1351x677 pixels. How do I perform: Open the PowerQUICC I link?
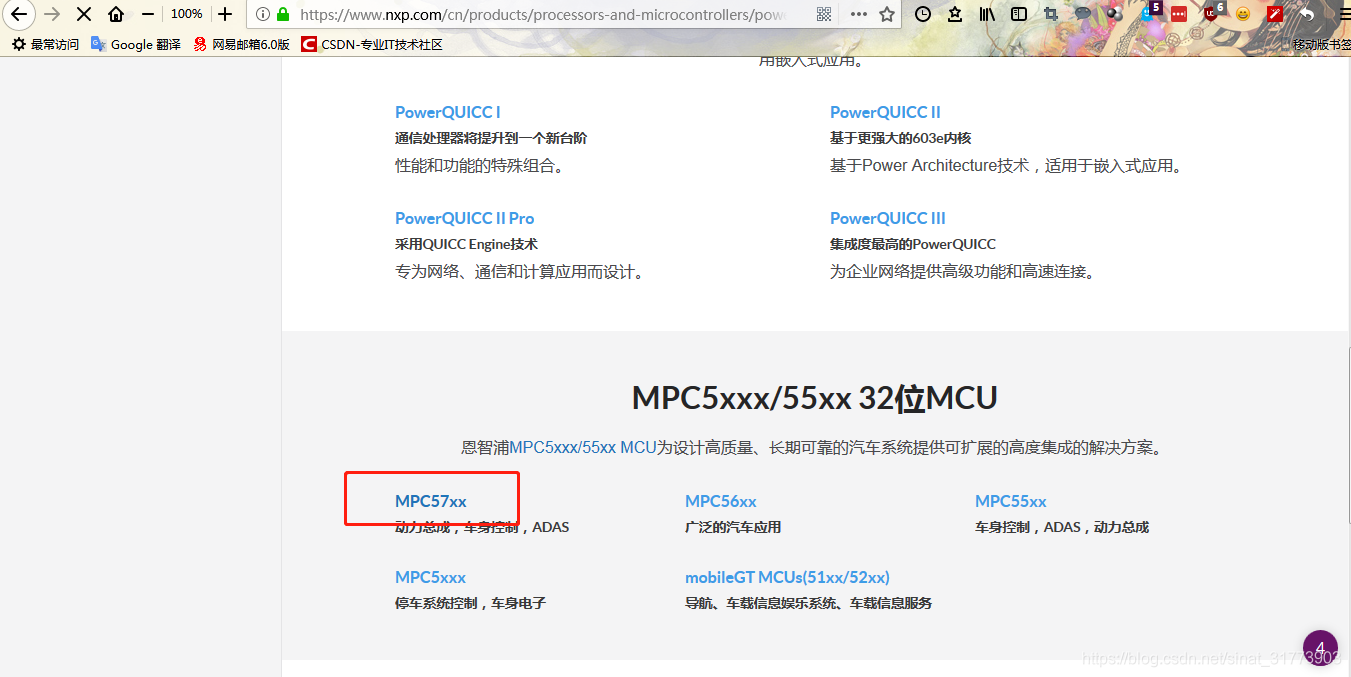448,112
